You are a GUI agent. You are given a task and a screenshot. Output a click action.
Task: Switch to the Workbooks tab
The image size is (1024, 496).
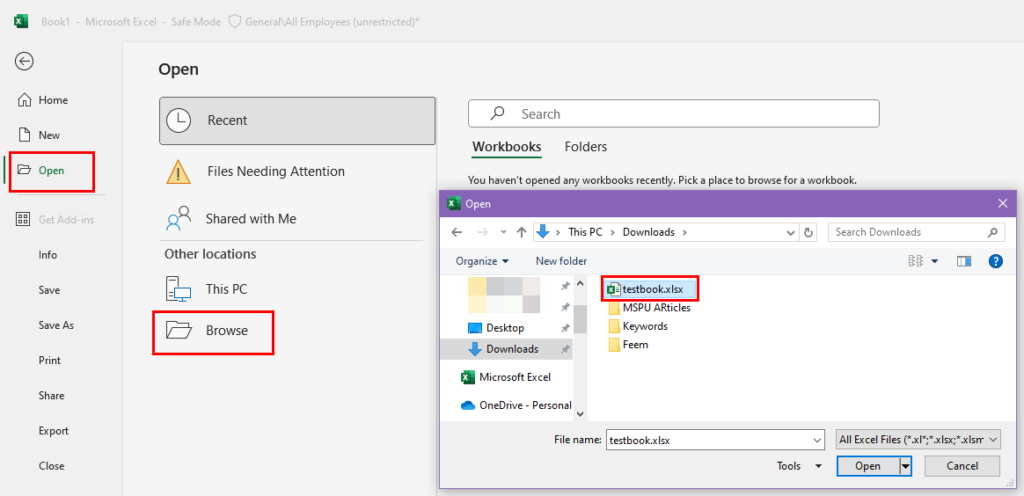click(x=507, y=147)
